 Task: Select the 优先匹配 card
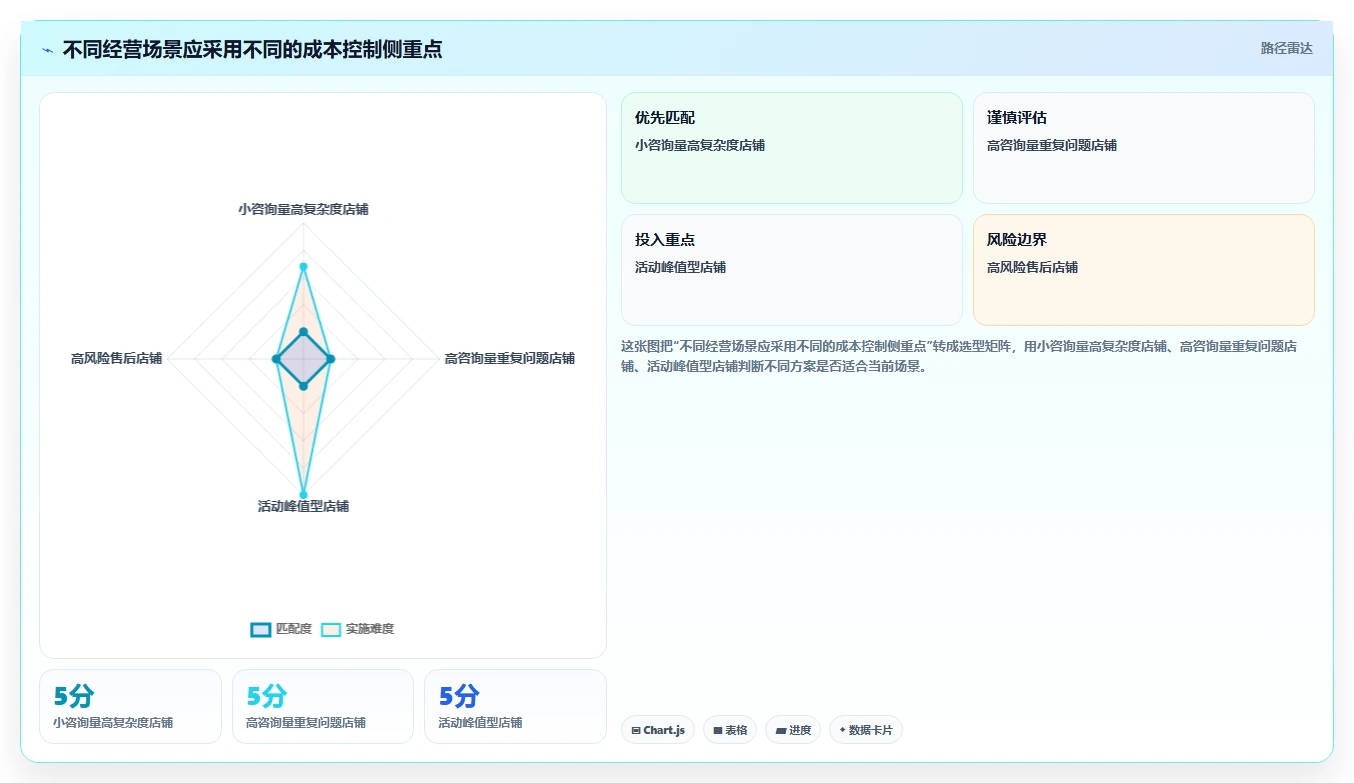[791, 148]
